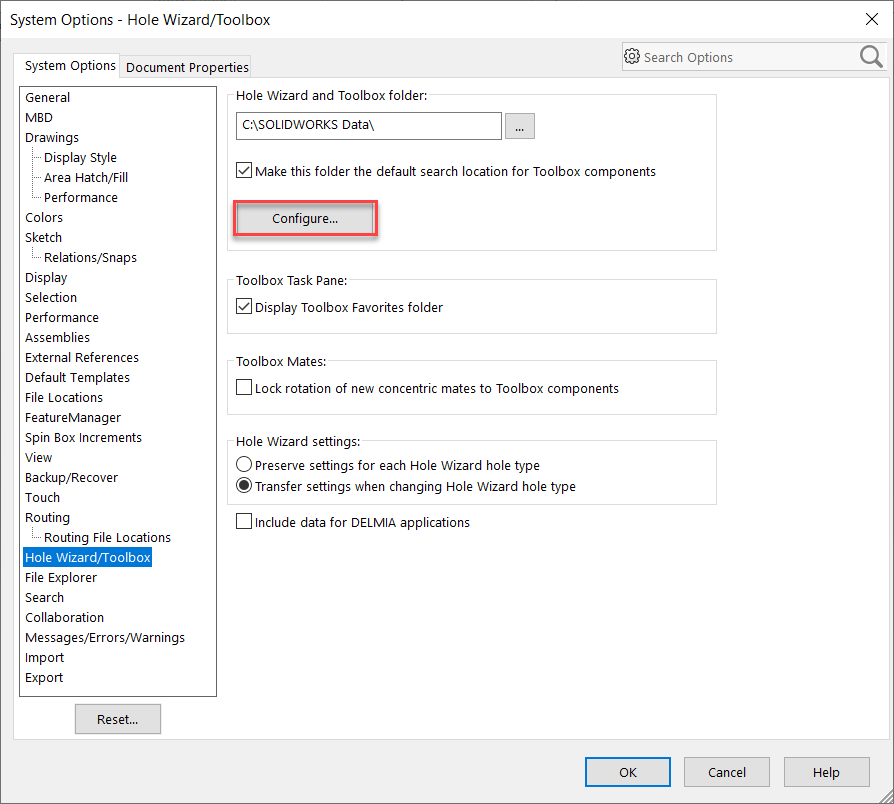Select Transfer settings when changing hole type
894x804 pixels.
tap(244, 487)
